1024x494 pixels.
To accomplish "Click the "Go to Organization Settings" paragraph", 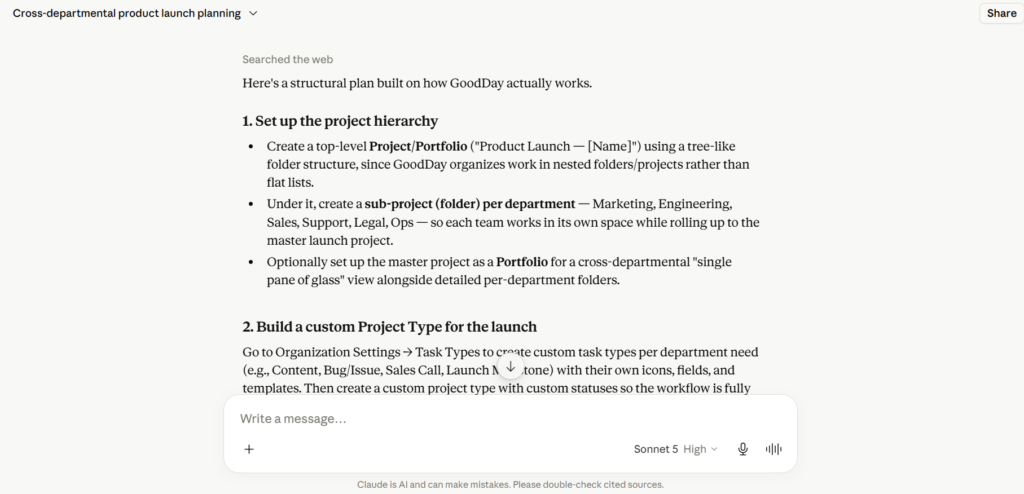I will click(500, 370).
